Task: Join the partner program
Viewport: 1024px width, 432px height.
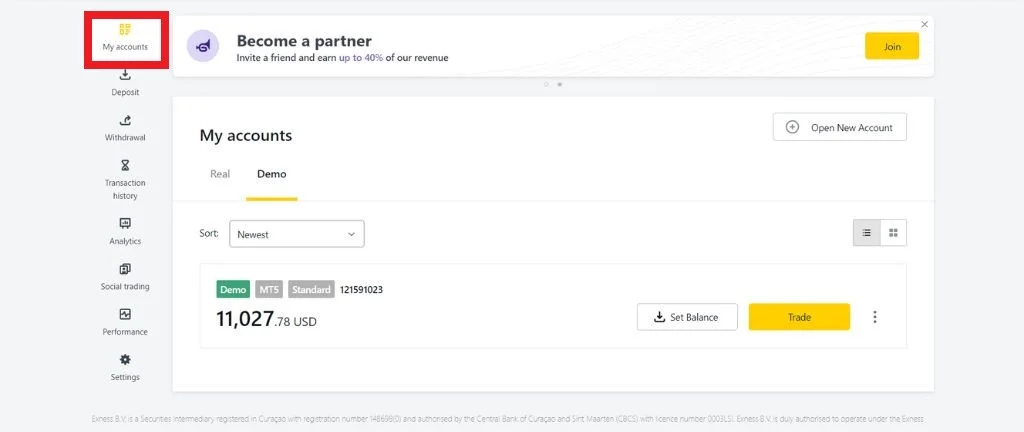Action: pyautogui.click(x=891, y=46)
